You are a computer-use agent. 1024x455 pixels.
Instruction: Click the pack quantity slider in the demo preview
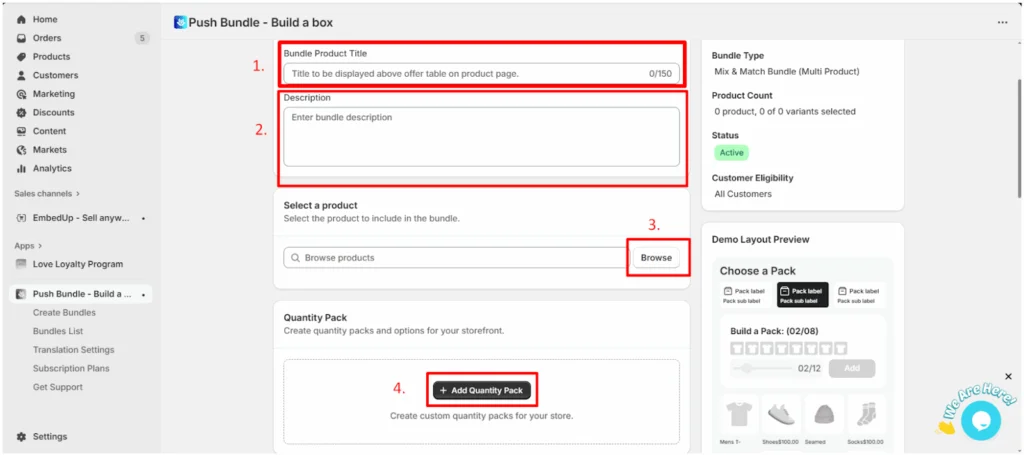tap(761, 369)
